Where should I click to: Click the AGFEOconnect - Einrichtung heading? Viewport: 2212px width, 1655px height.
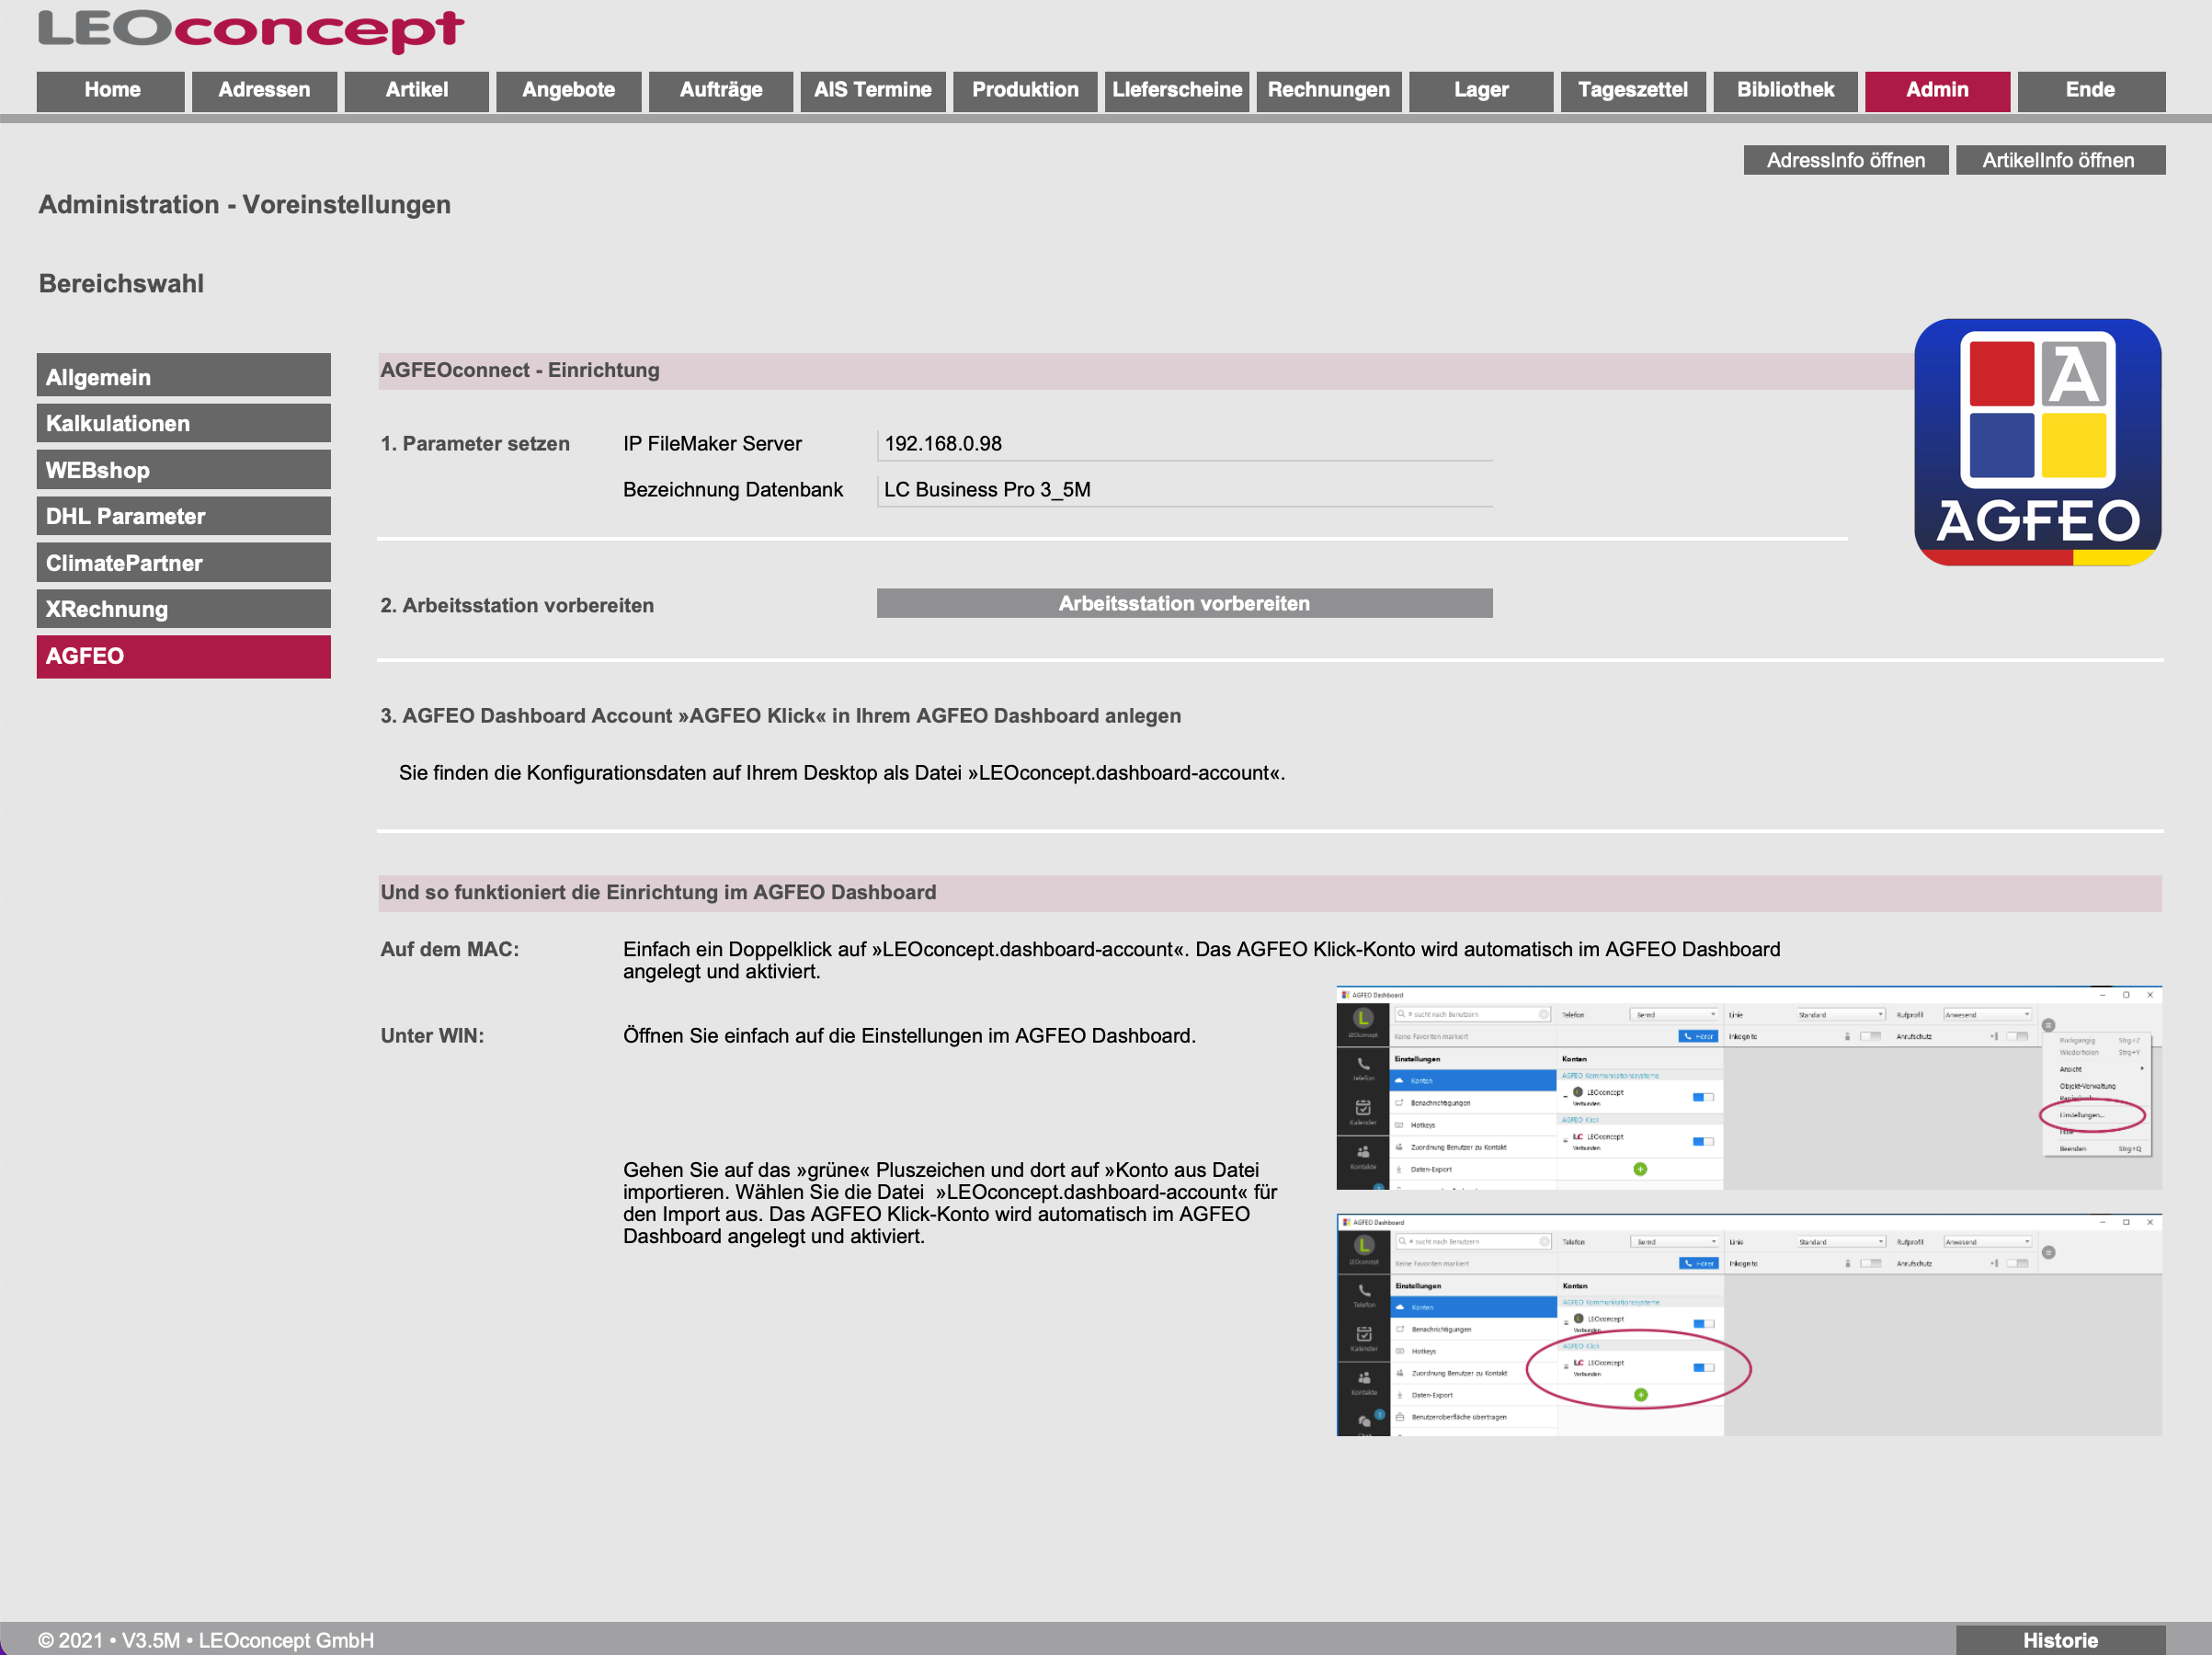(520, 370)
